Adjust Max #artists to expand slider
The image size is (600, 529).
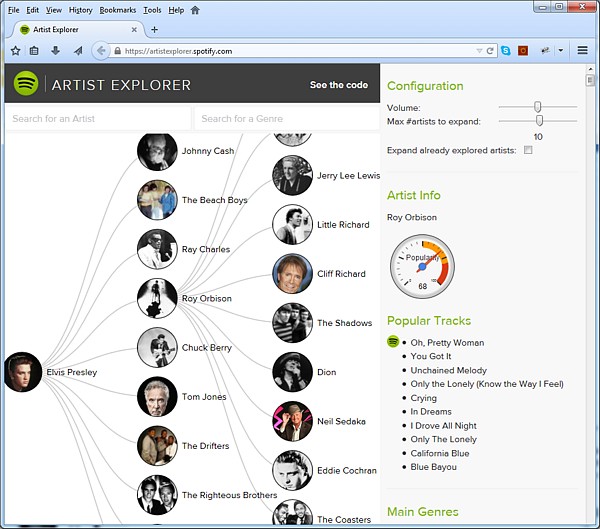click(x=539, y=121)
